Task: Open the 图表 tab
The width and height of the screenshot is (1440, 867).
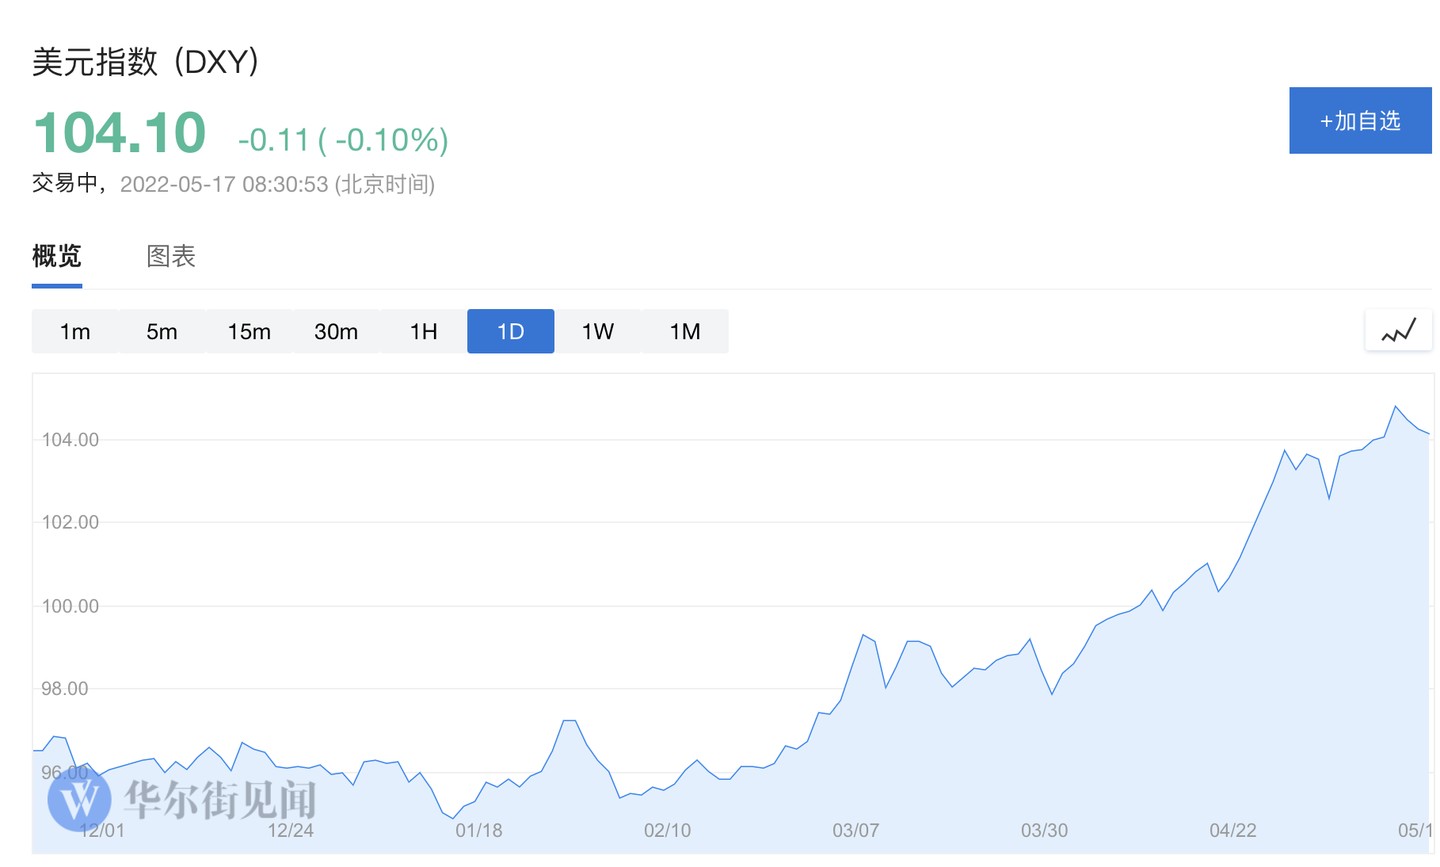Action: [x=171, y=256]
